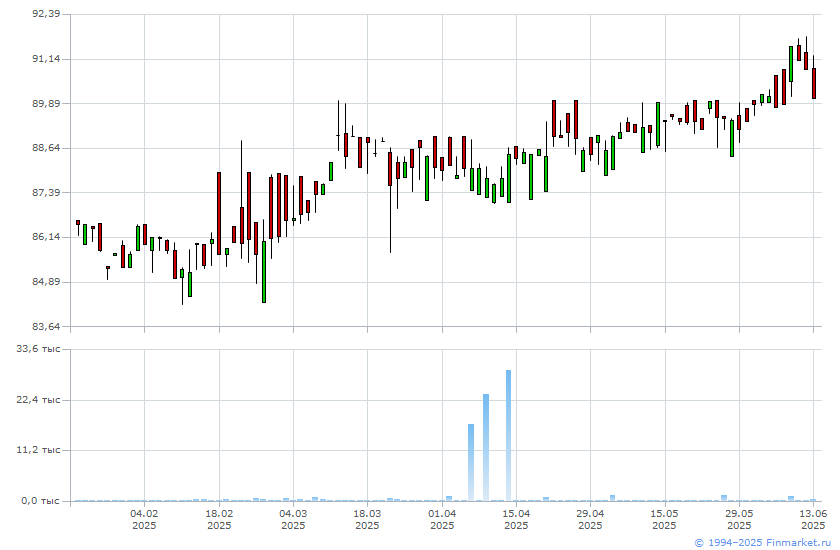Click the 15.04 2025 date label

[516, 519]
